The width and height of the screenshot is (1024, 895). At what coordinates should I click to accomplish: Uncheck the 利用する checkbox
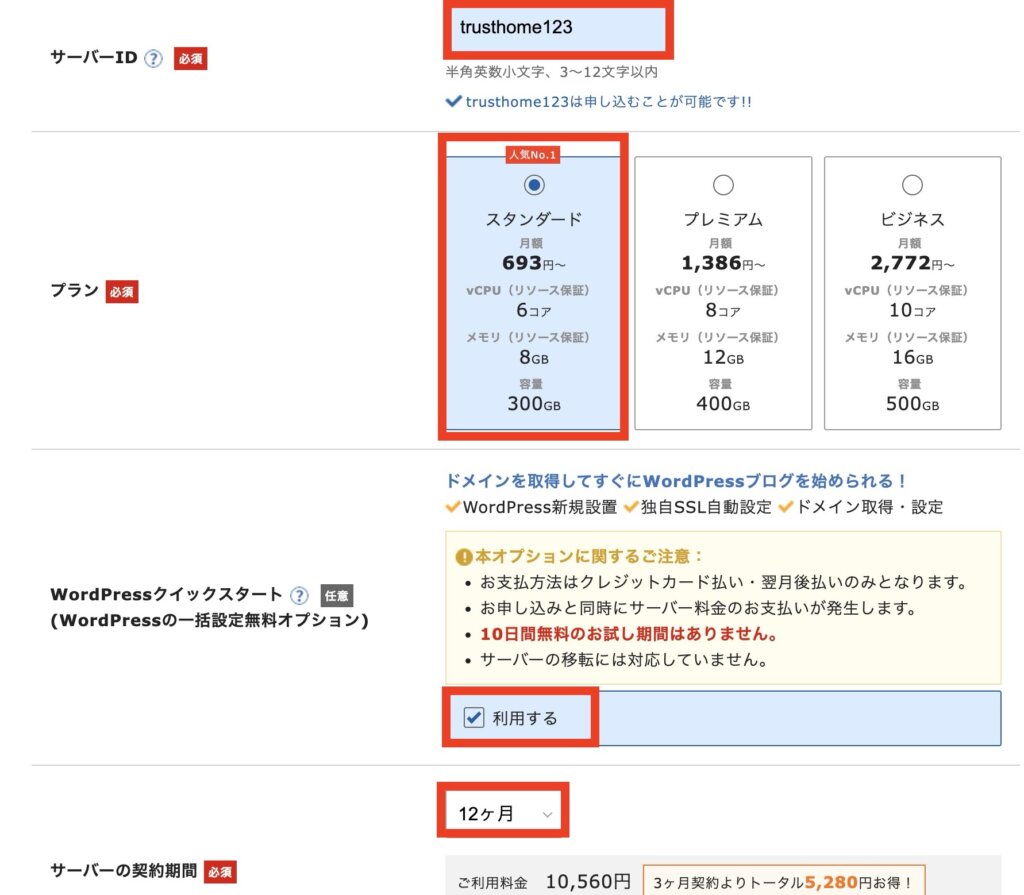point(474,718)
